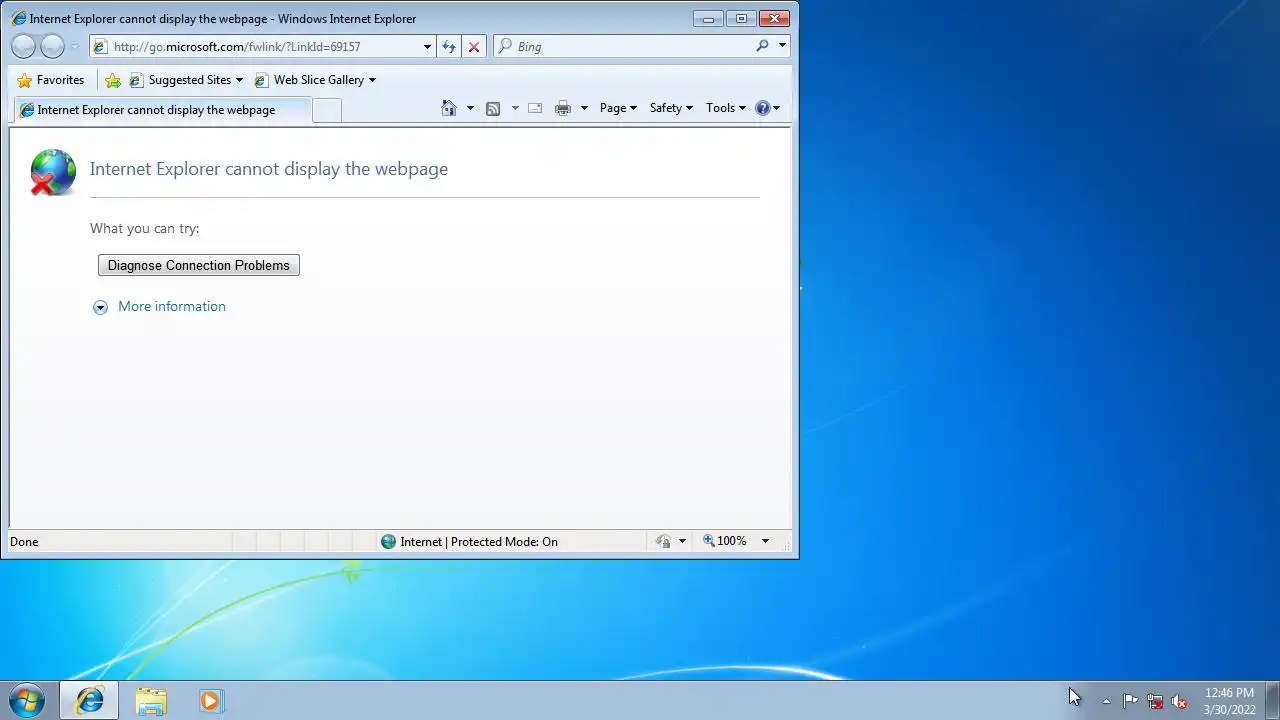Click the muted volume tray icon

(1179, 701)
